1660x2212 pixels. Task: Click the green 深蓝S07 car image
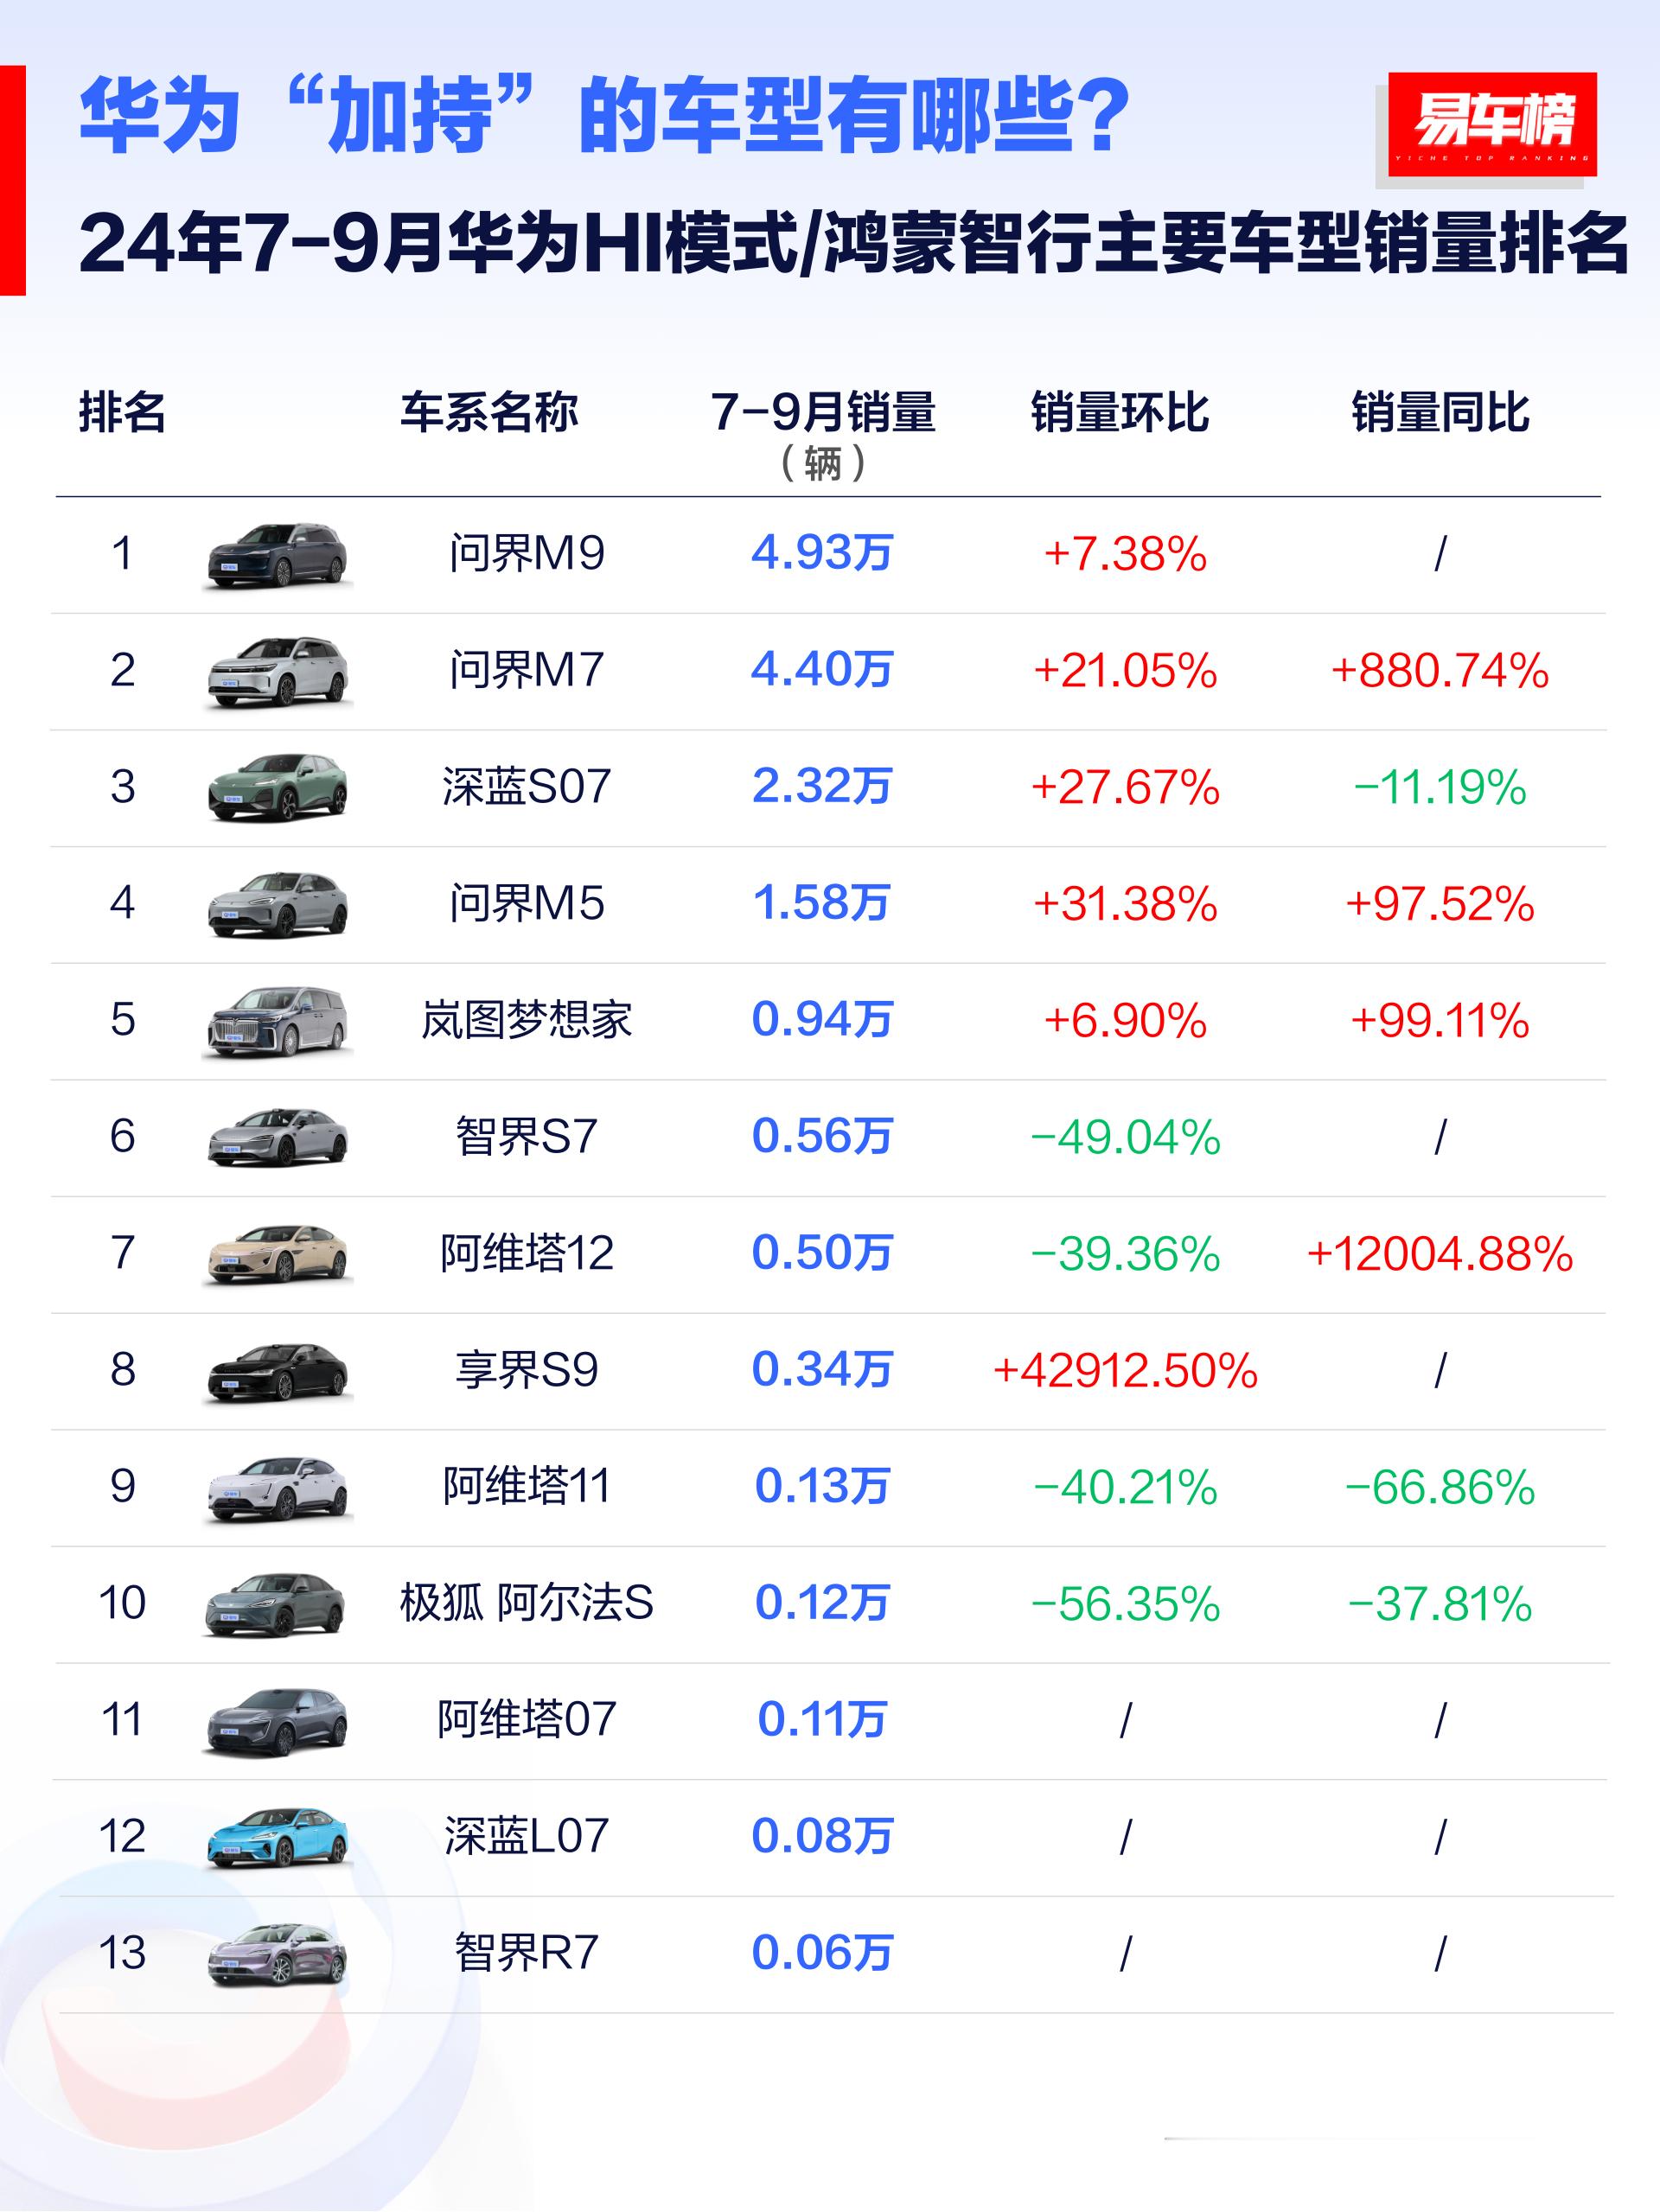(x=277, y=788)
